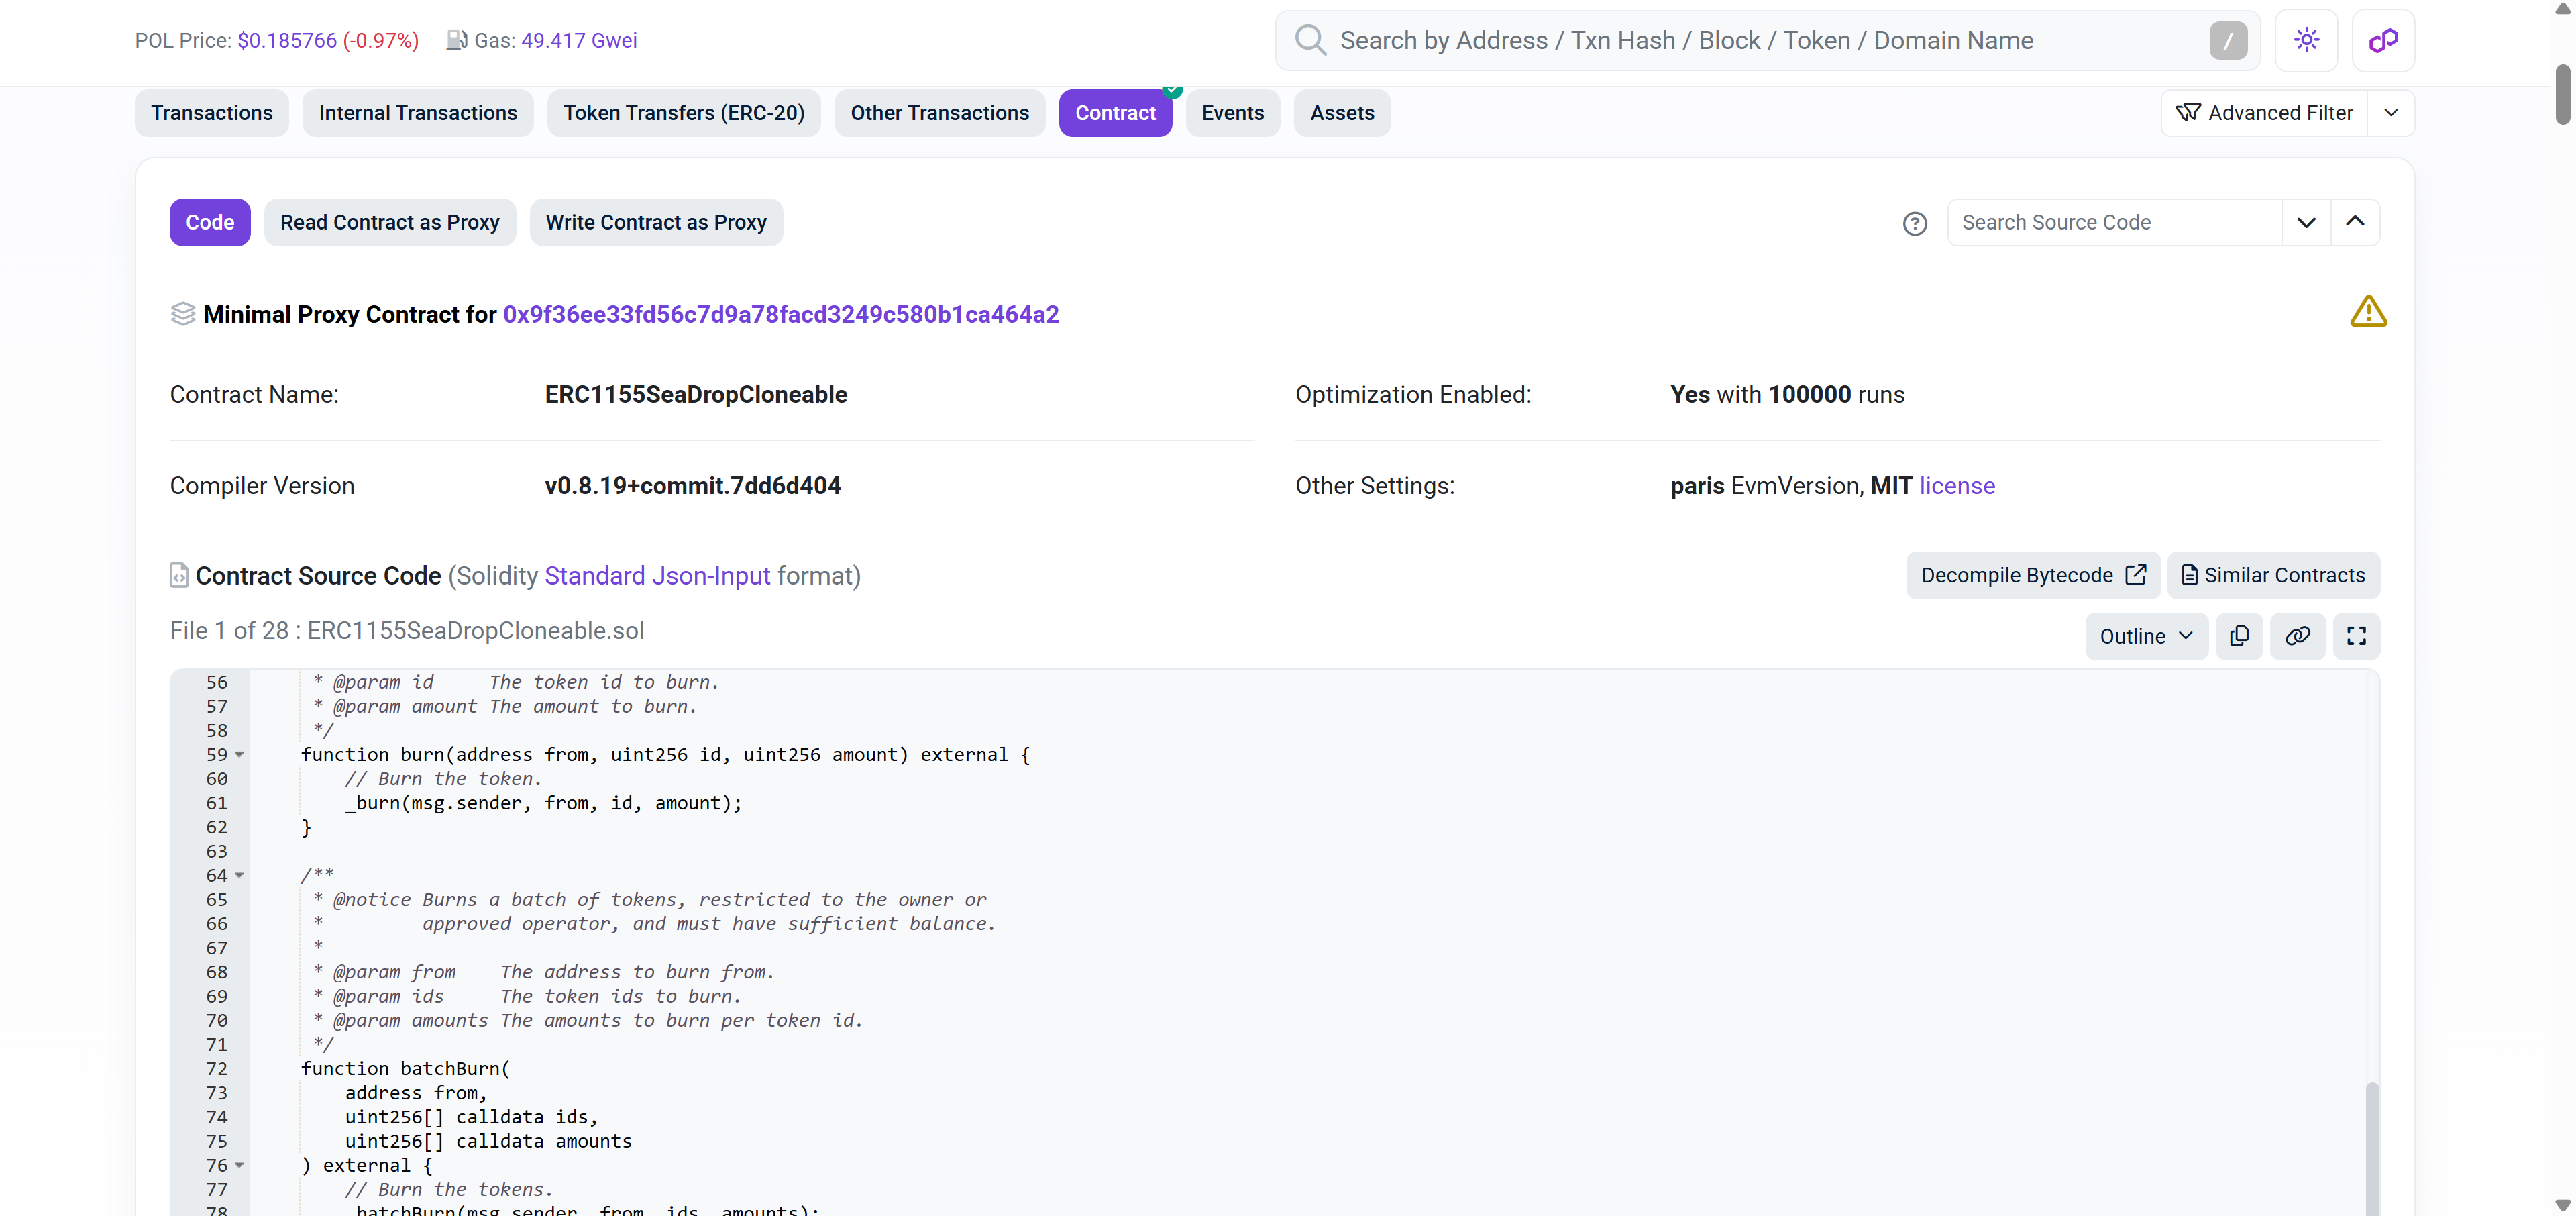Click the Polygon chain logo icon
This screenshot has height=1216, width=2576.
pos(2383,41)
